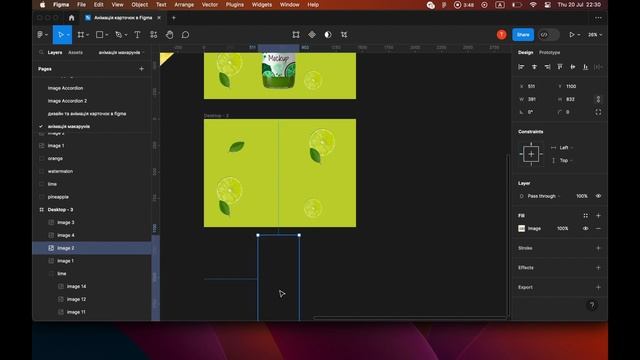640x360 pixels.
Task: Click the Edit object icon in toolbar
Action: point(296,35)
